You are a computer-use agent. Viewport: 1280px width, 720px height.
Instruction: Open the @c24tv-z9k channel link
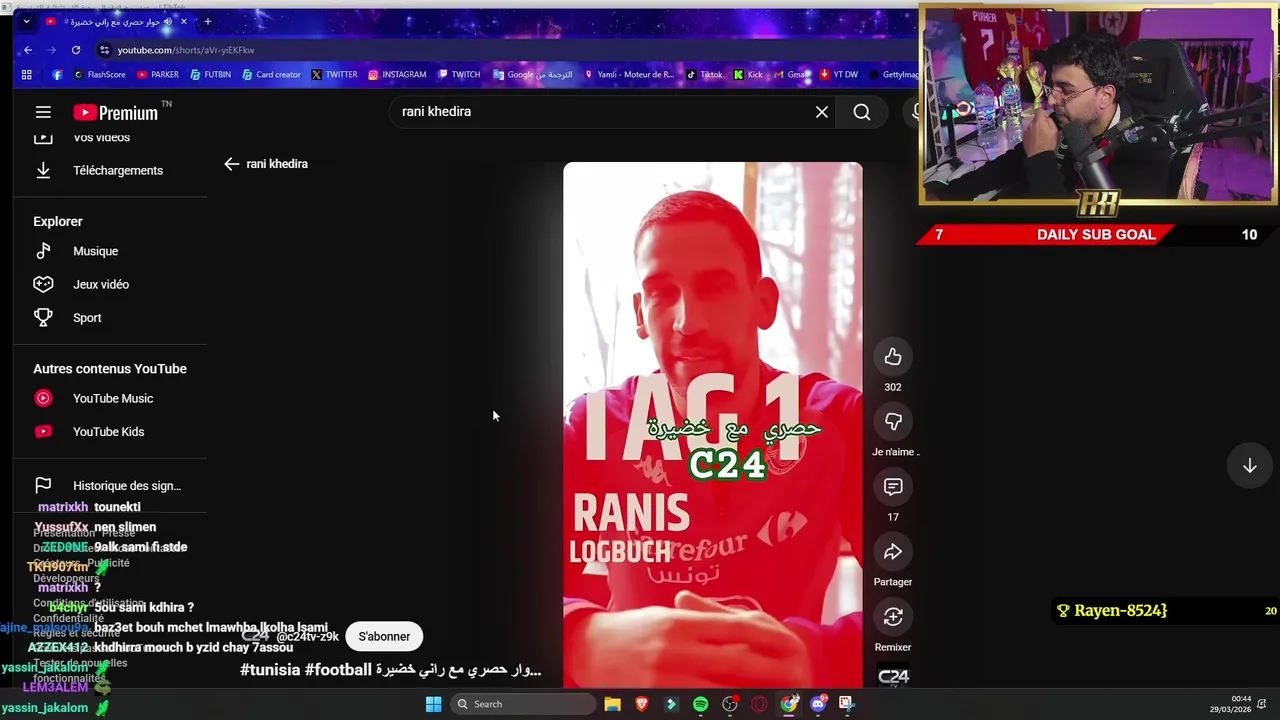(307, 636)
